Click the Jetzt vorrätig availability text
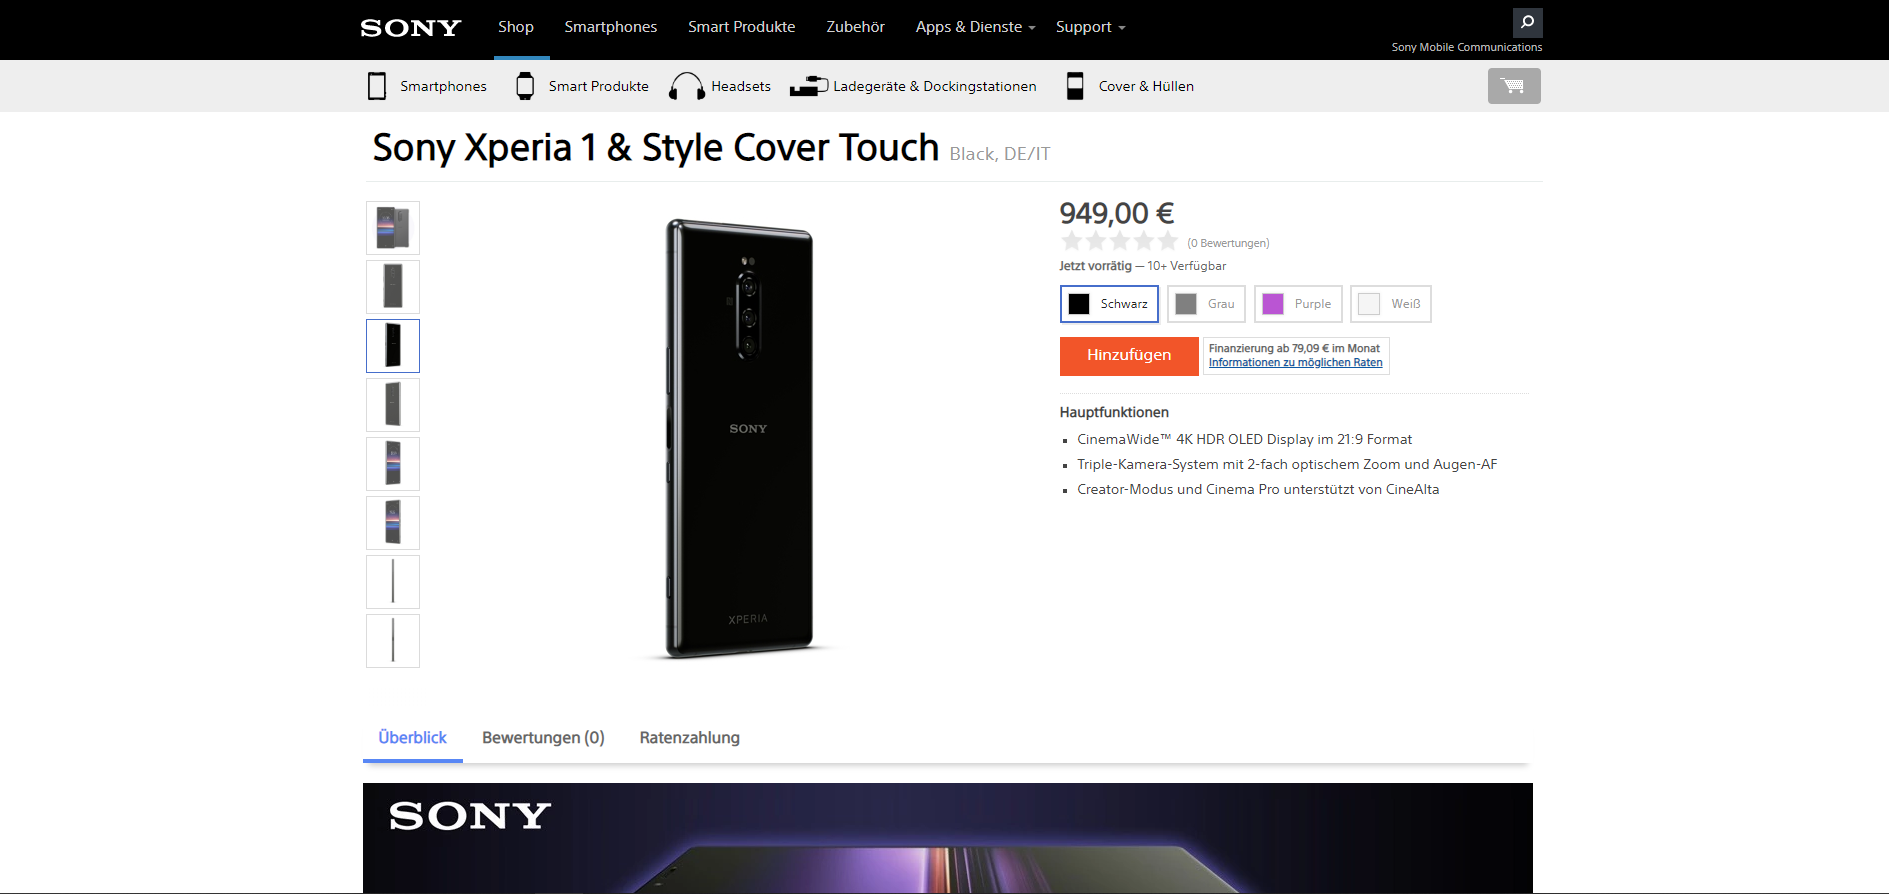 (x=1095, y=266)
